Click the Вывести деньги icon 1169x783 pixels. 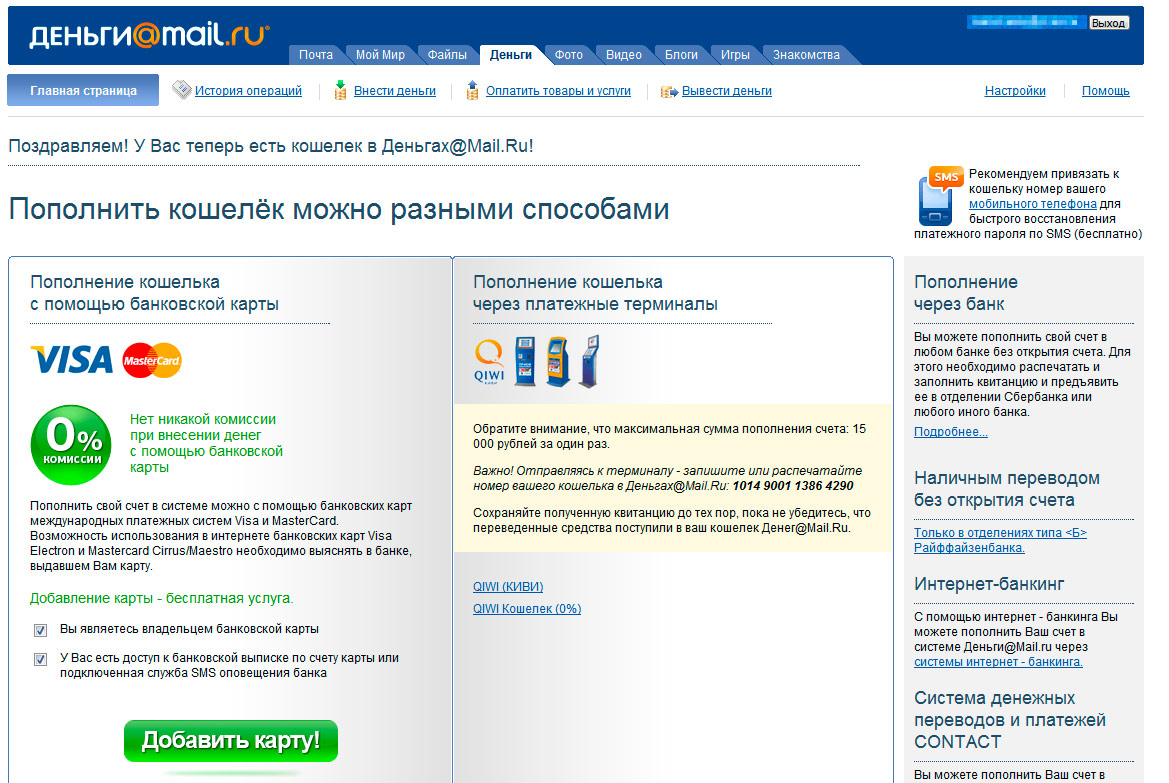click(x=669, y=91)
